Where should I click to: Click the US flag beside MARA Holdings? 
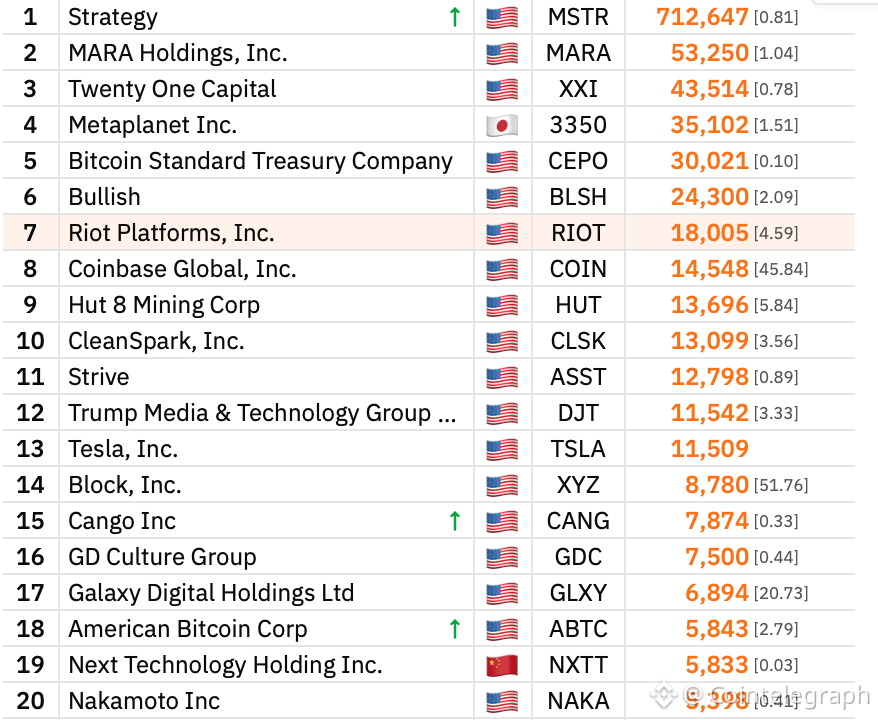click(501, 54)
